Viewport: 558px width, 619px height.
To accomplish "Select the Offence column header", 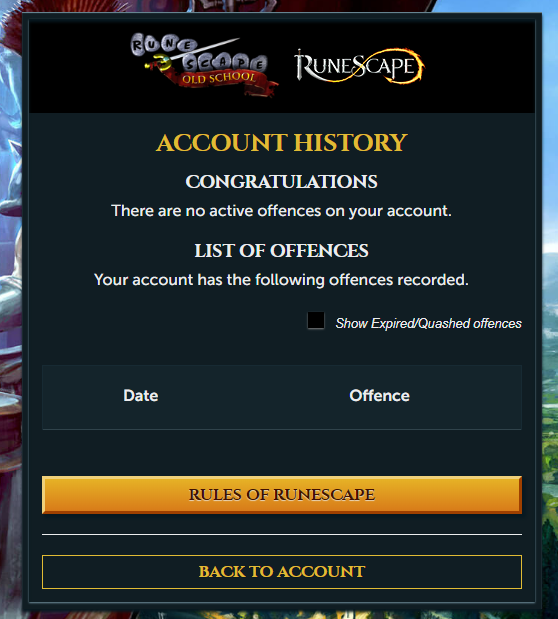I will tap(380, 396).
